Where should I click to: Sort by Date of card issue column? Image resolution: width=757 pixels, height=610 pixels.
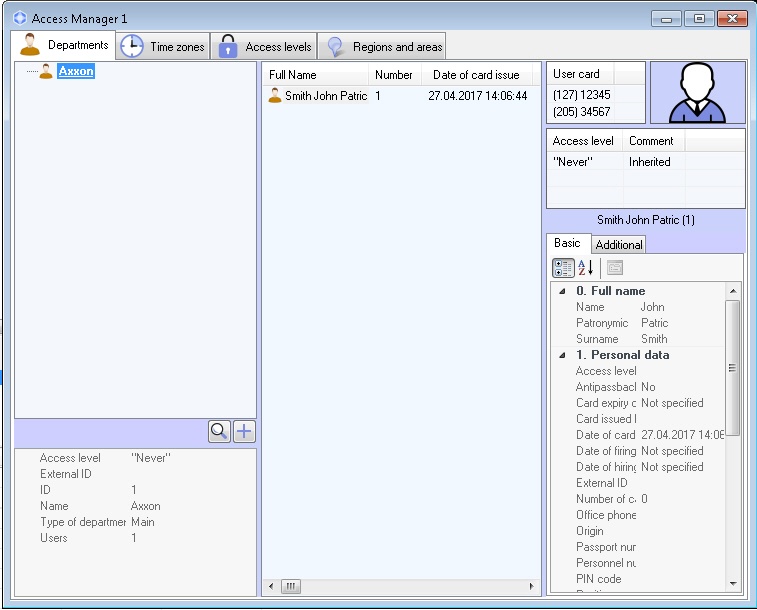tap(476, 75)
